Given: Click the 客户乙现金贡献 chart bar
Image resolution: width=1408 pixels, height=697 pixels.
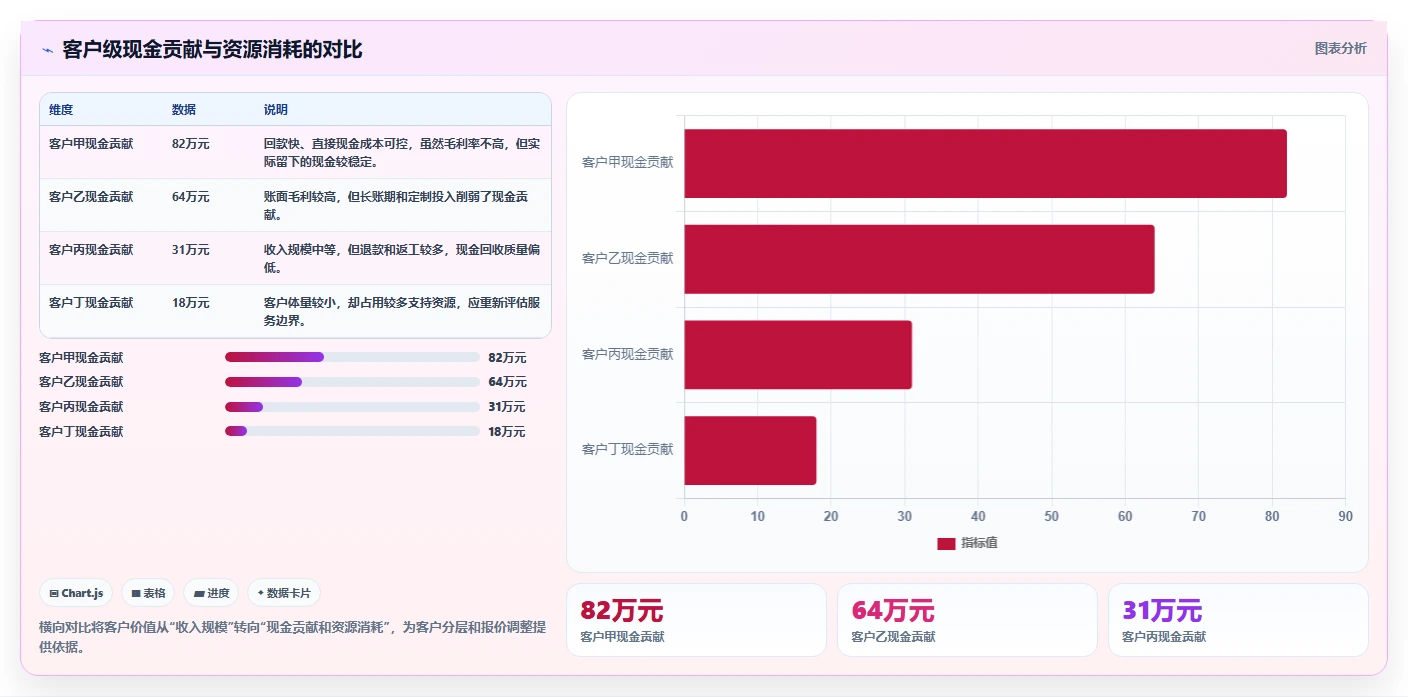Looking at the screenshot, I should coord(919,259).
